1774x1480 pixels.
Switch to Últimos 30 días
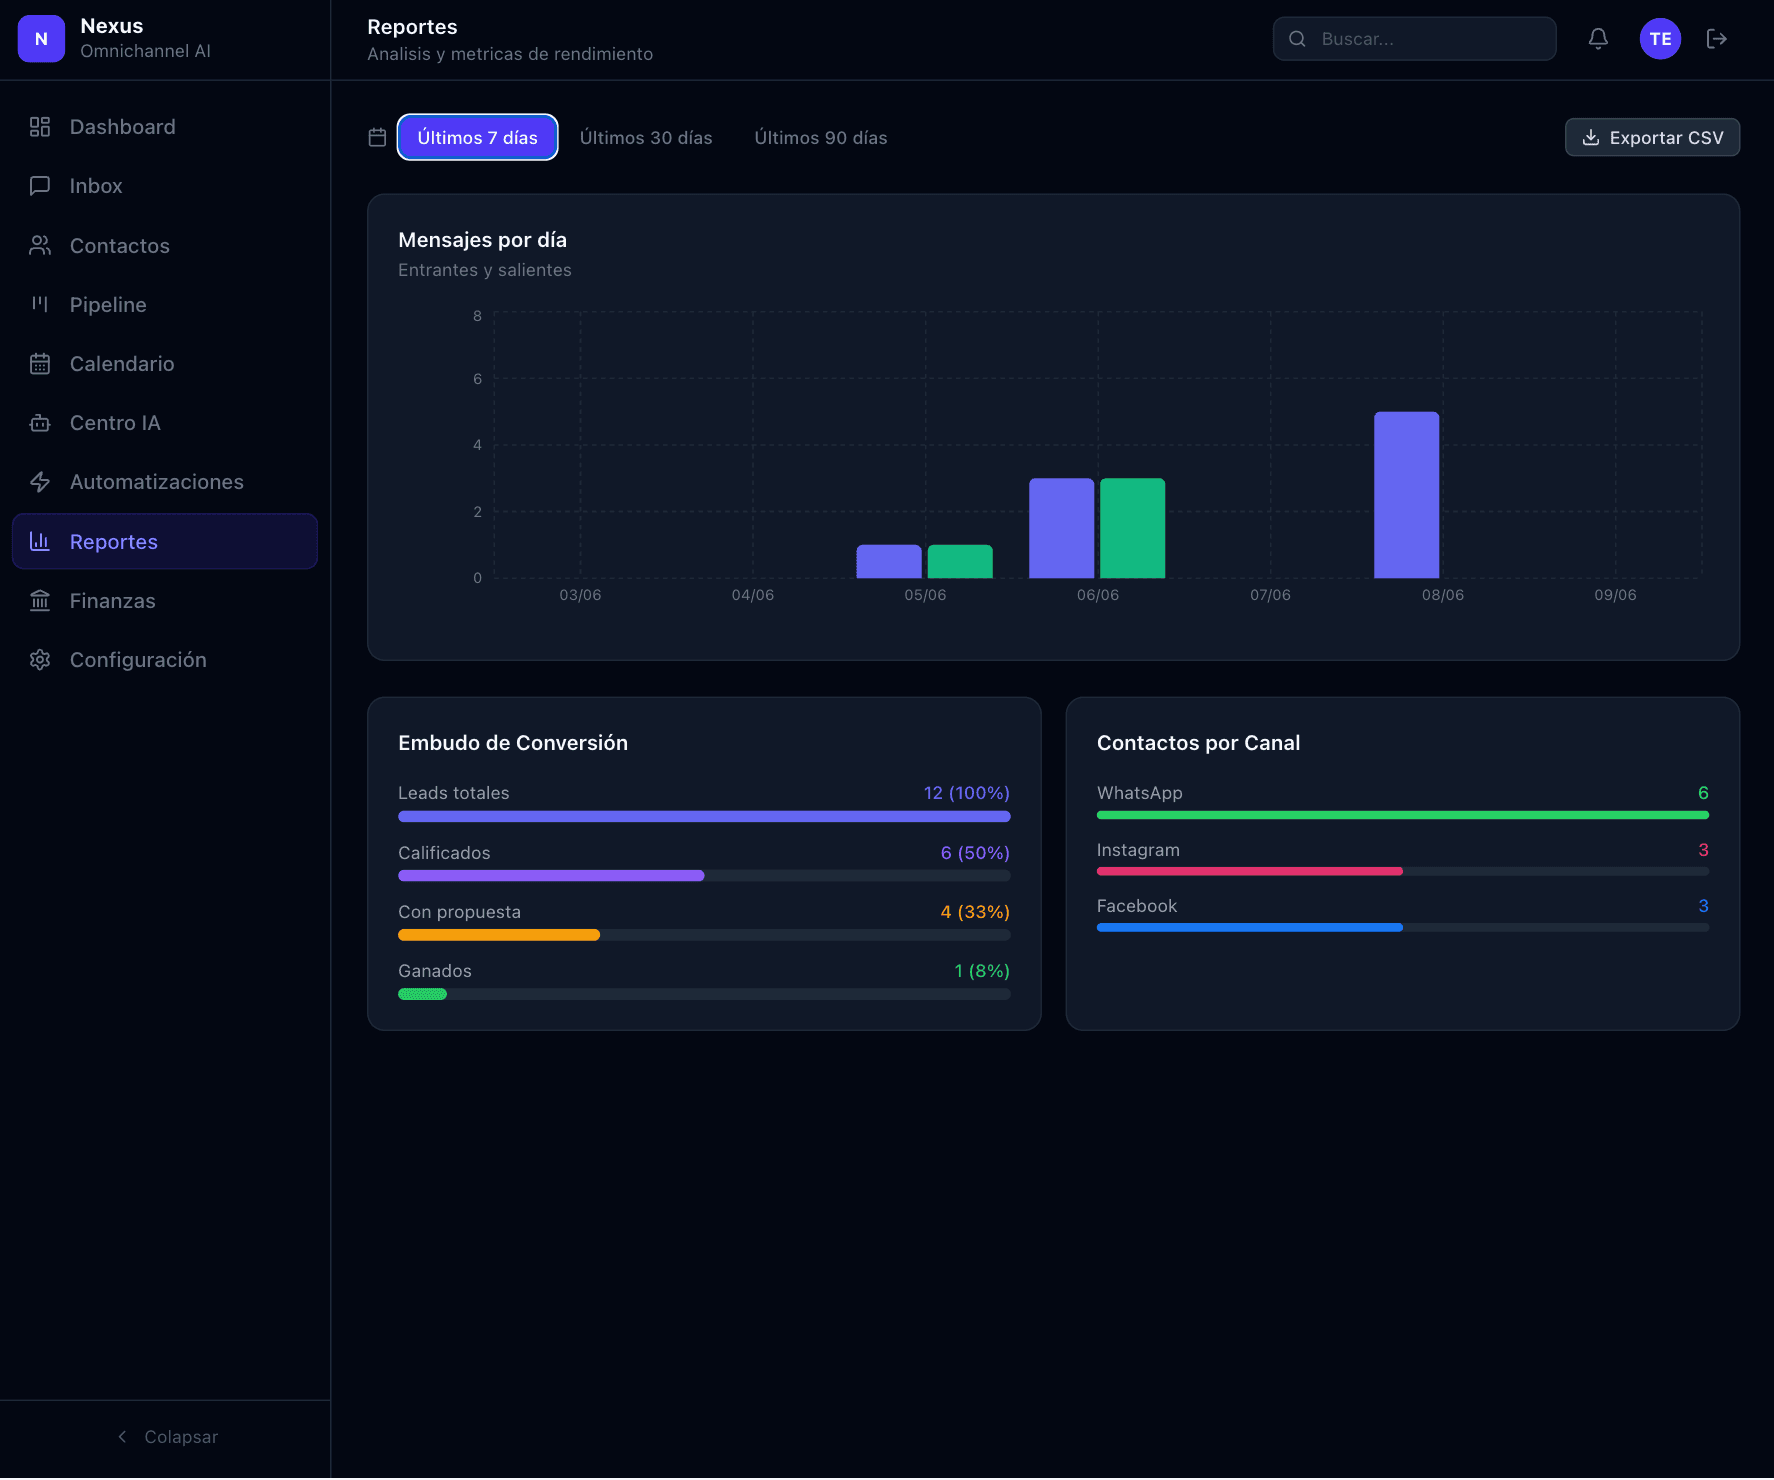(x=646, y=138)
